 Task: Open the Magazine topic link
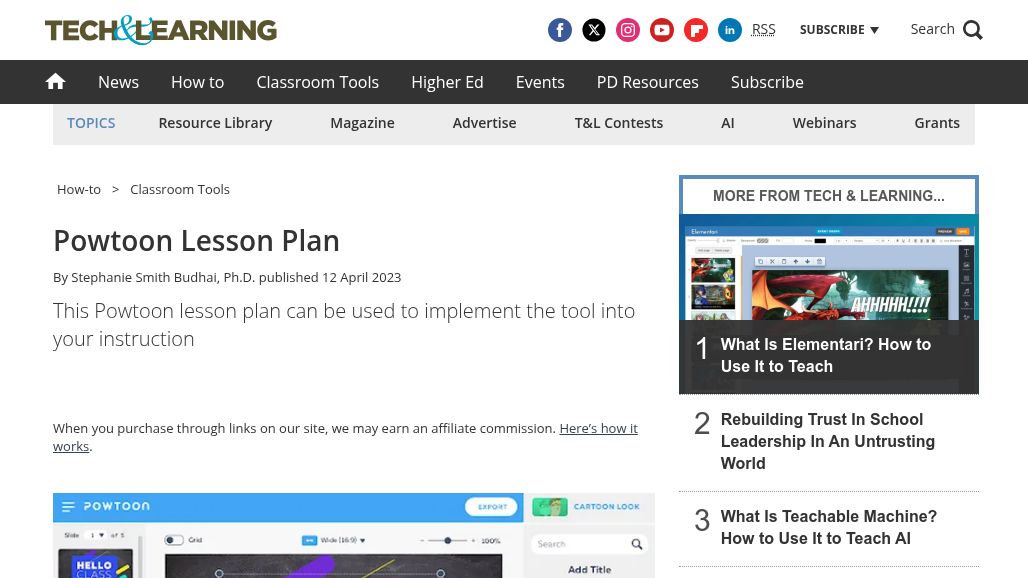(363, 123)
